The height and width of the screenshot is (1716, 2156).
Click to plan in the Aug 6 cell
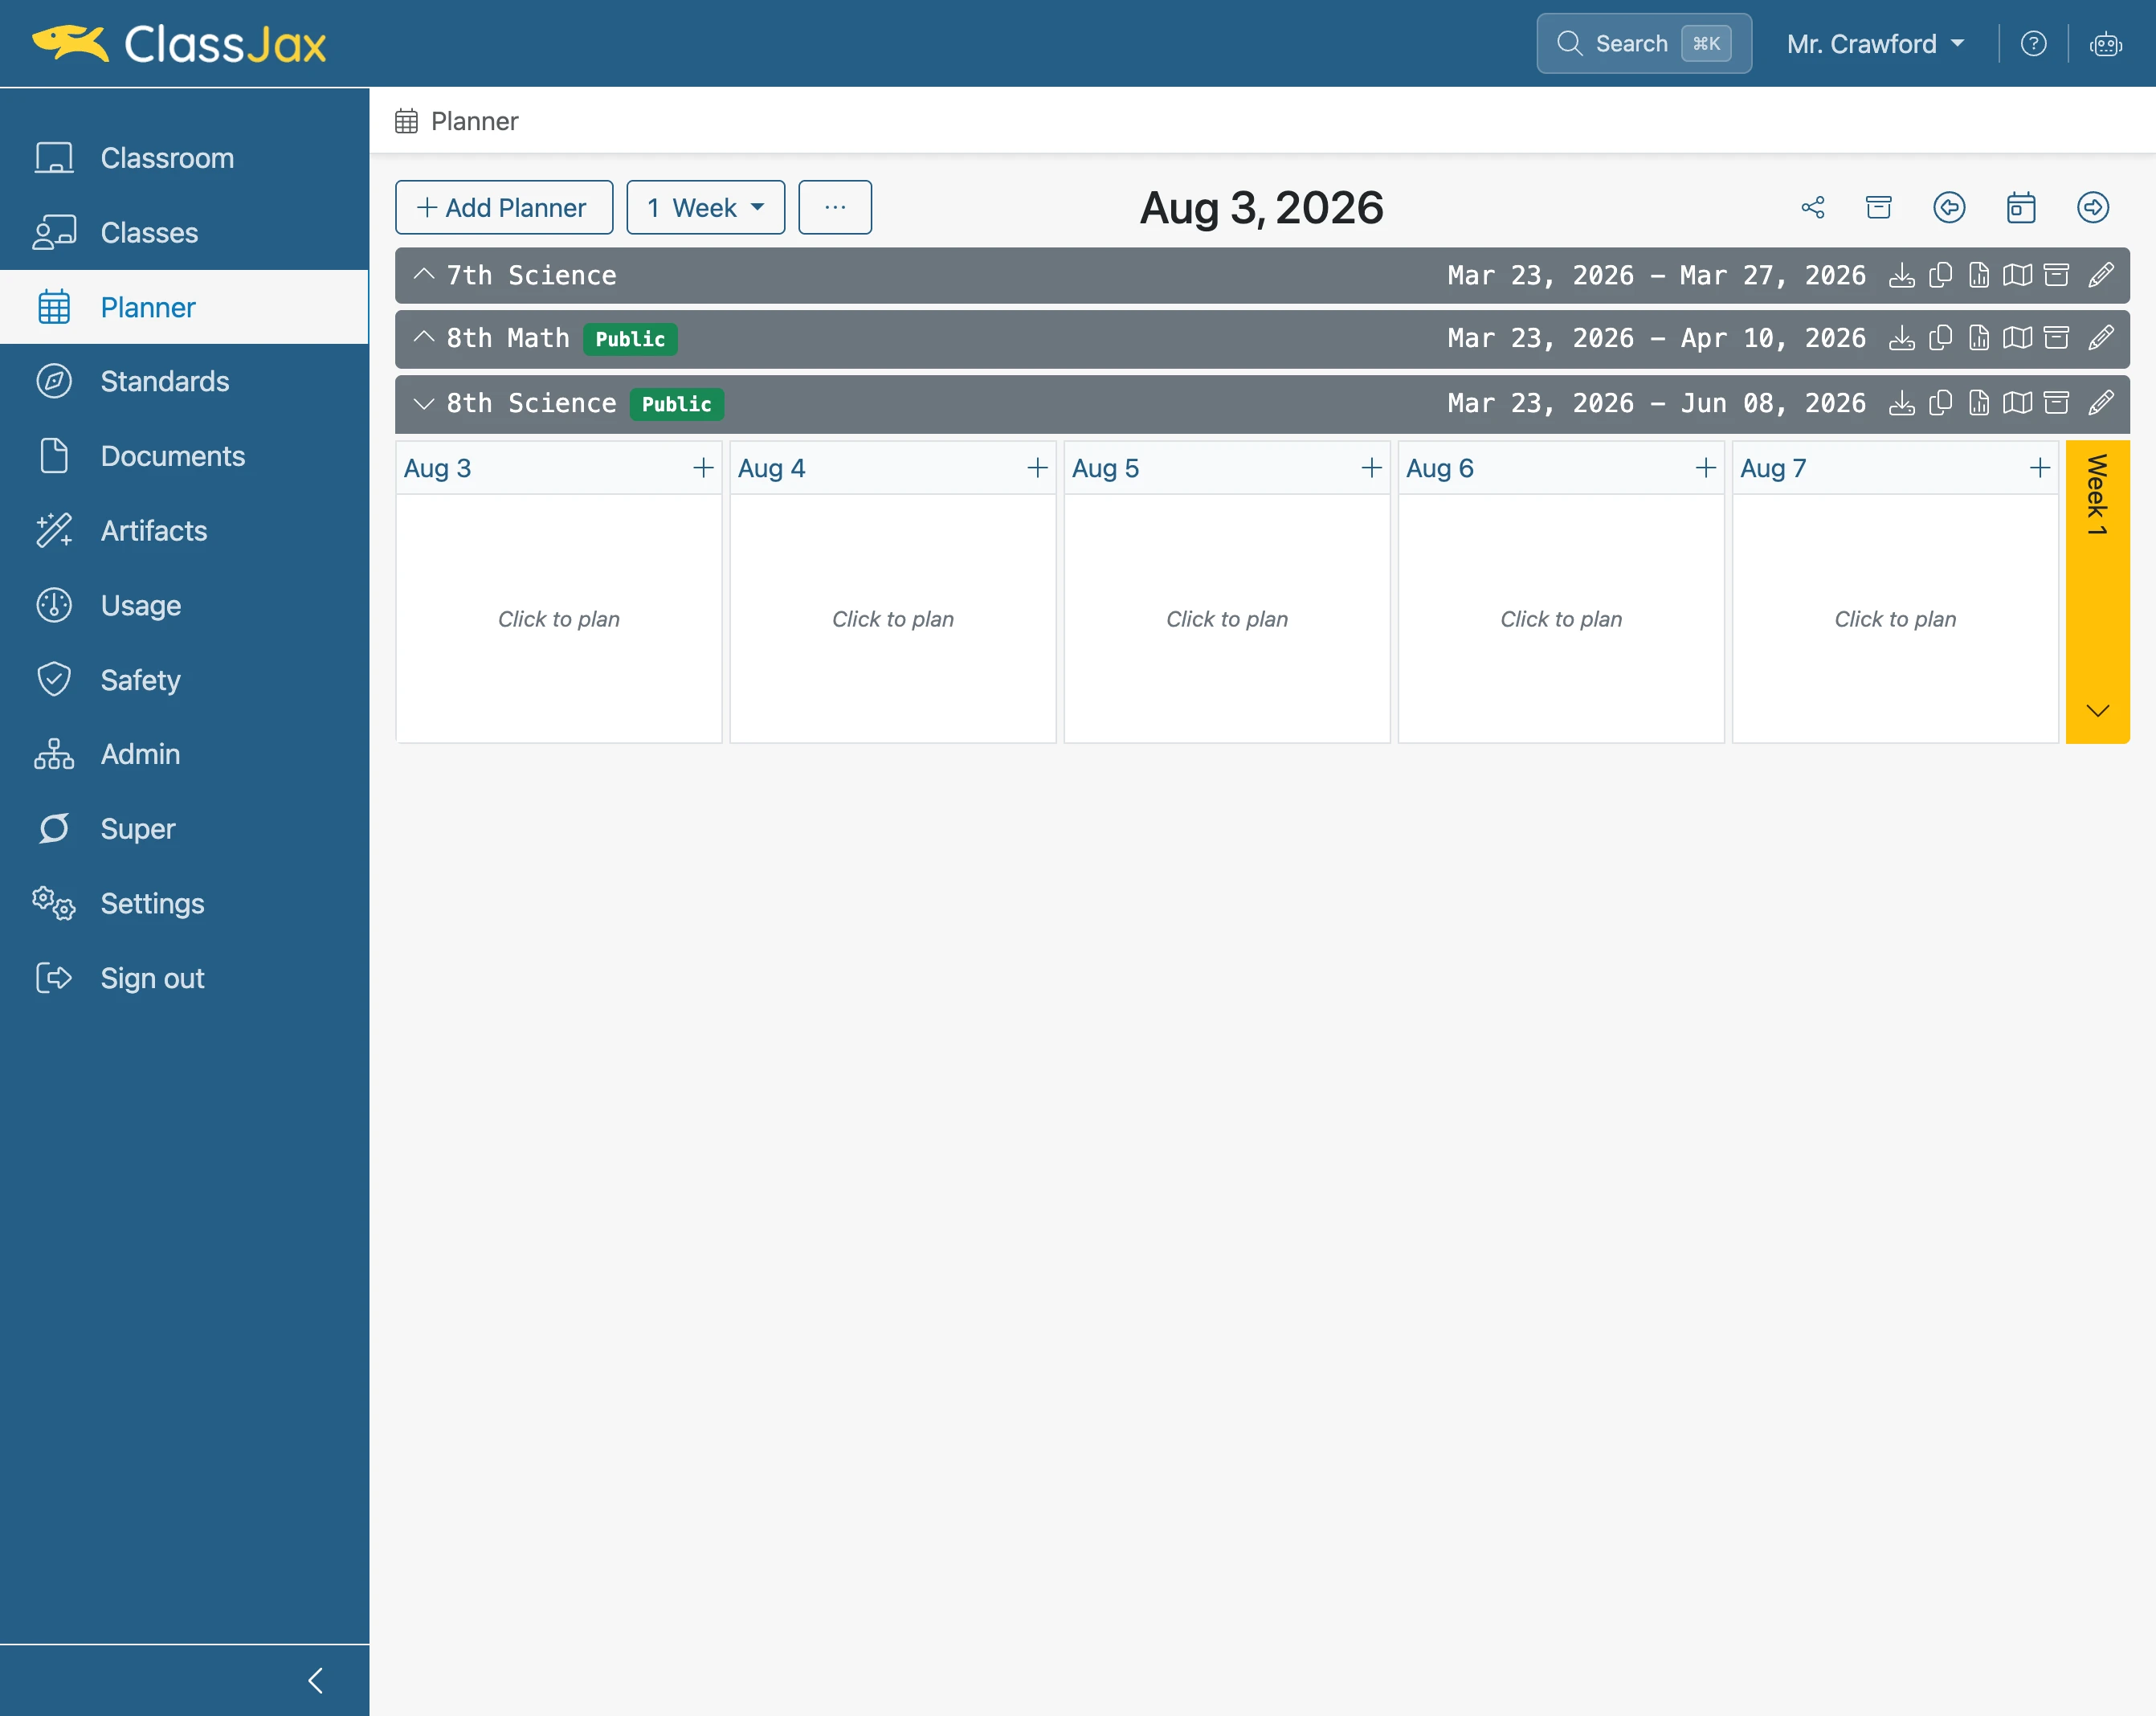pos(1561,619)
